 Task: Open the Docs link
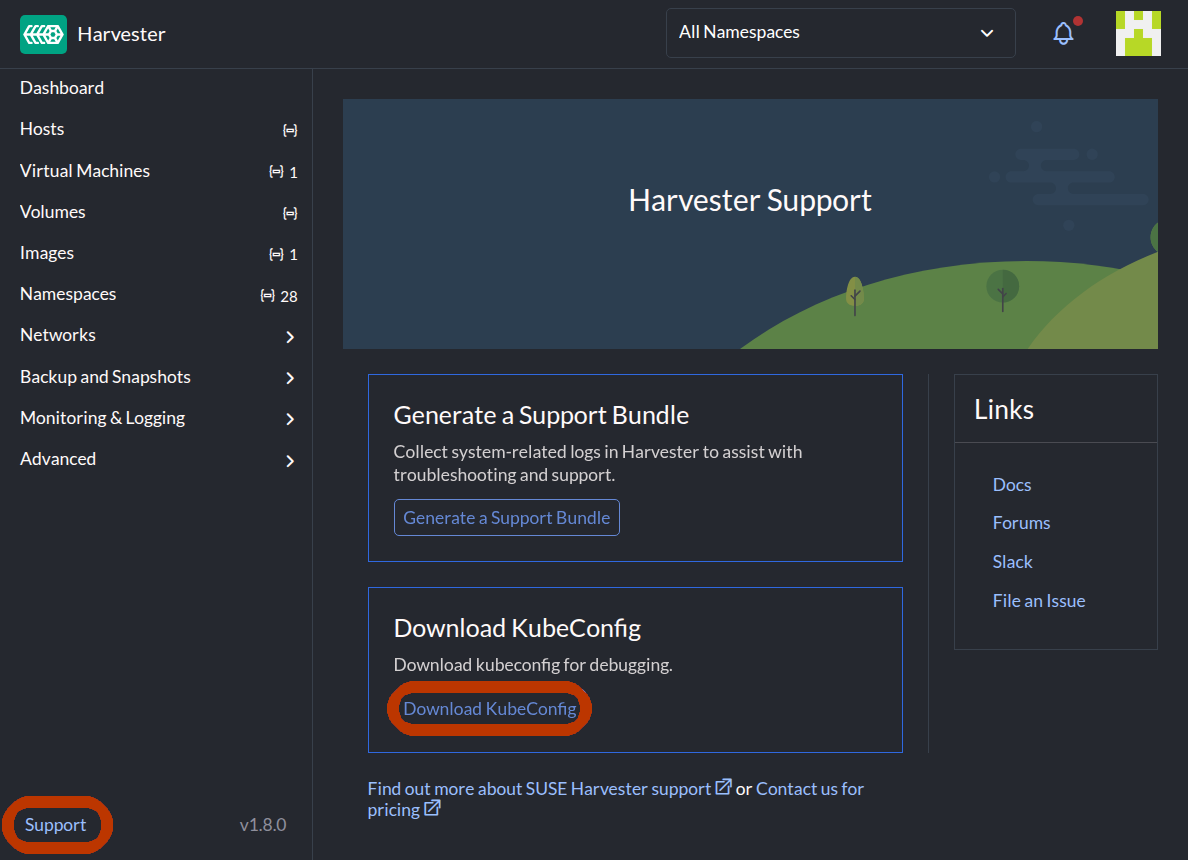tap(1011, 484)
